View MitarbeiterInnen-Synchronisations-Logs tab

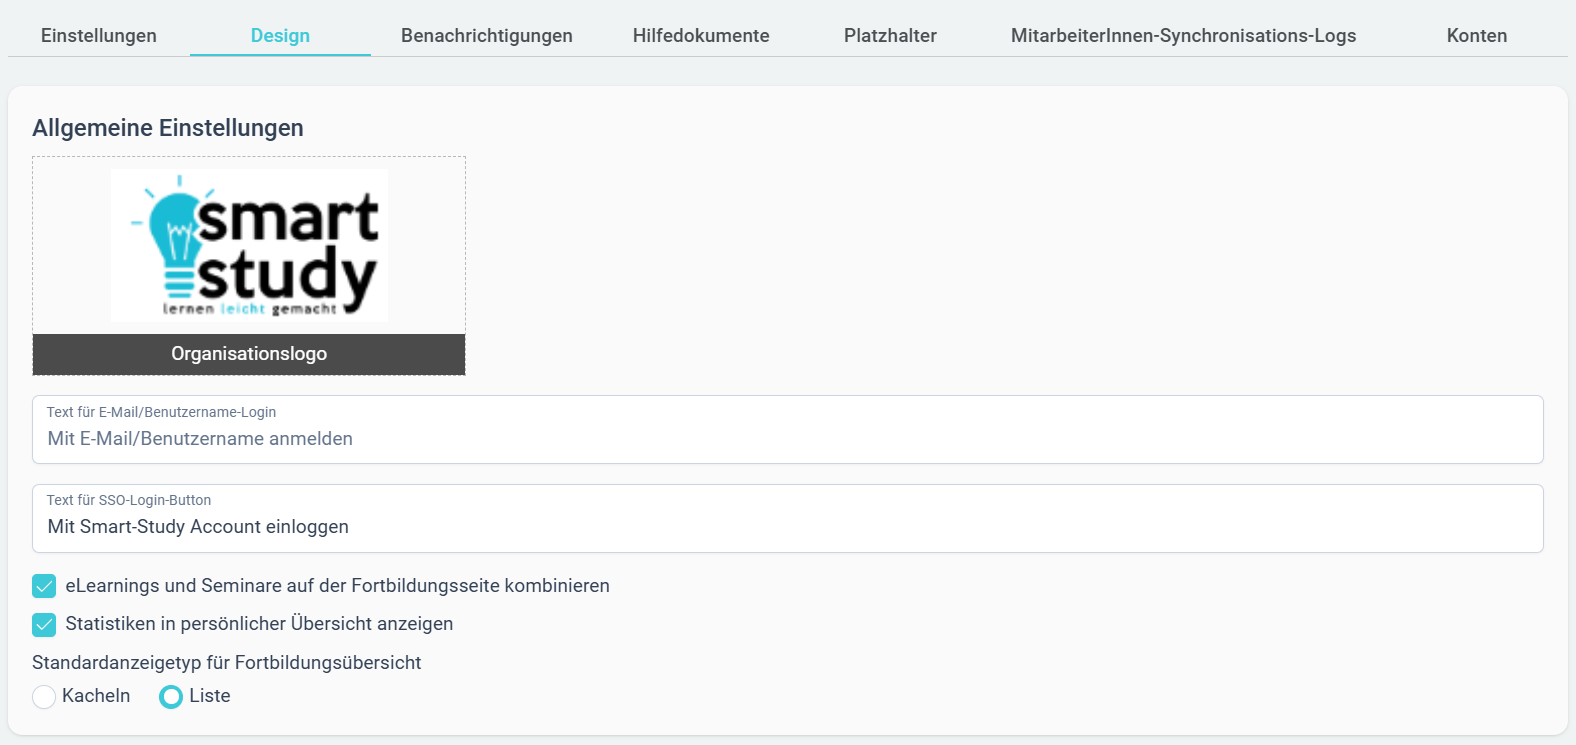1183,36
